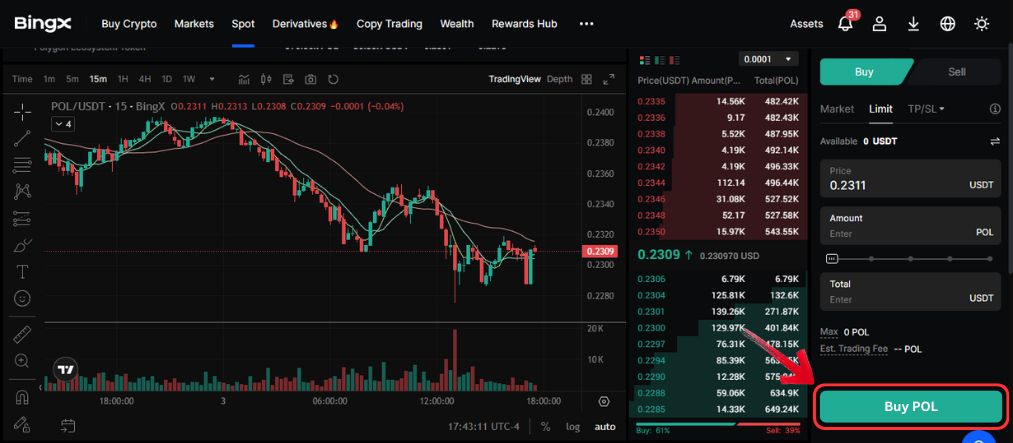
Task: Select the zoom in tool
Action: click(23, 361)
